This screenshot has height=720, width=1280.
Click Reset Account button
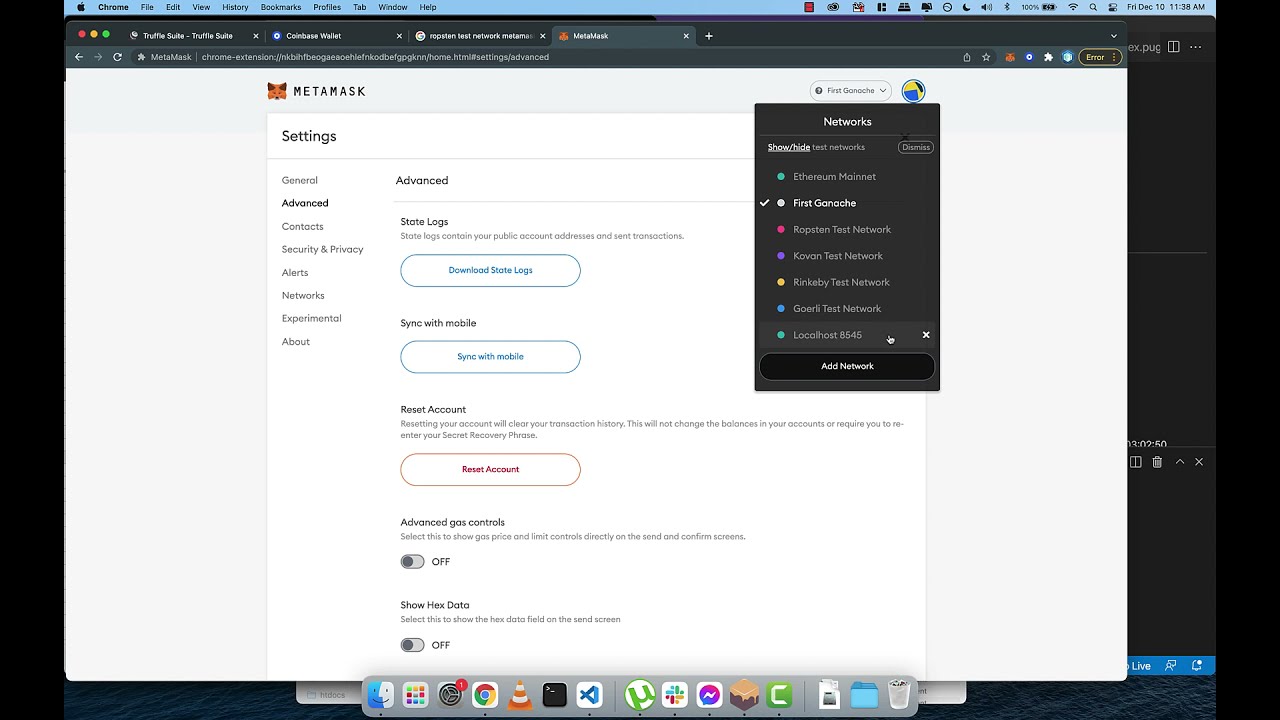pyautogui.click(x=490, y=469)
